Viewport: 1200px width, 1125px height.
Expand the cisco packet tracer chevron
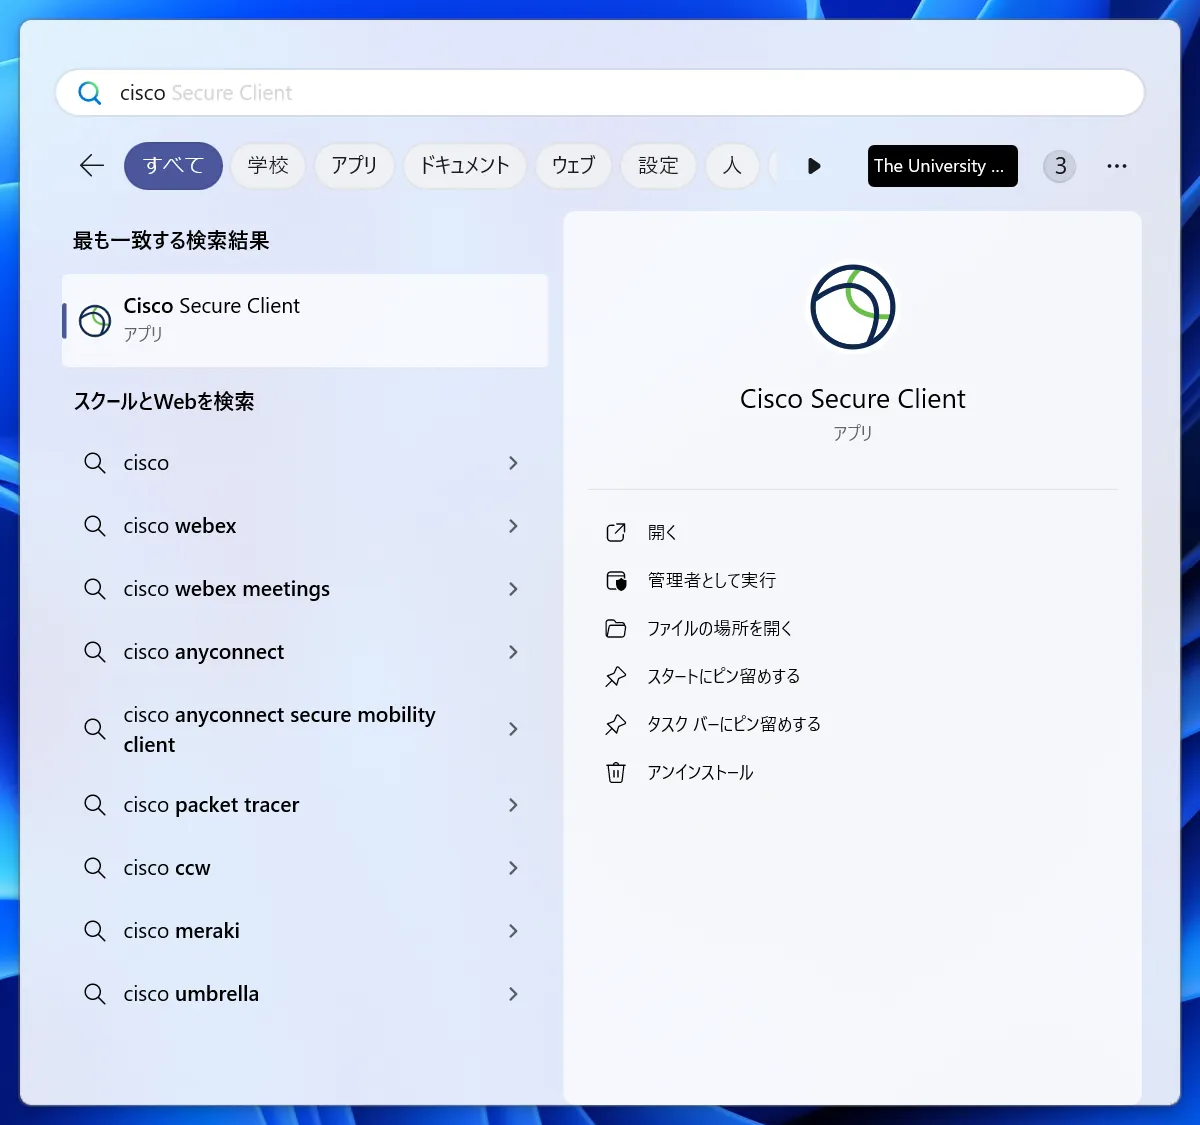pos(513,805)
